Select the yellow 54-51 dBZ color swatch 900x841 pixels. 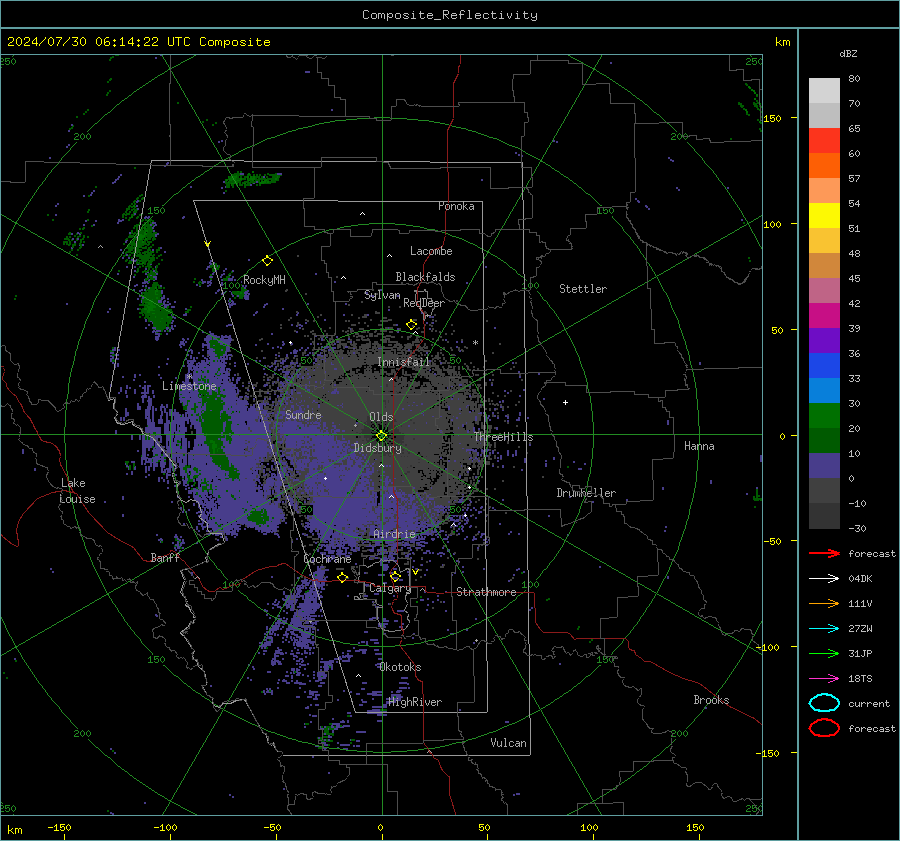pos(824,216)
